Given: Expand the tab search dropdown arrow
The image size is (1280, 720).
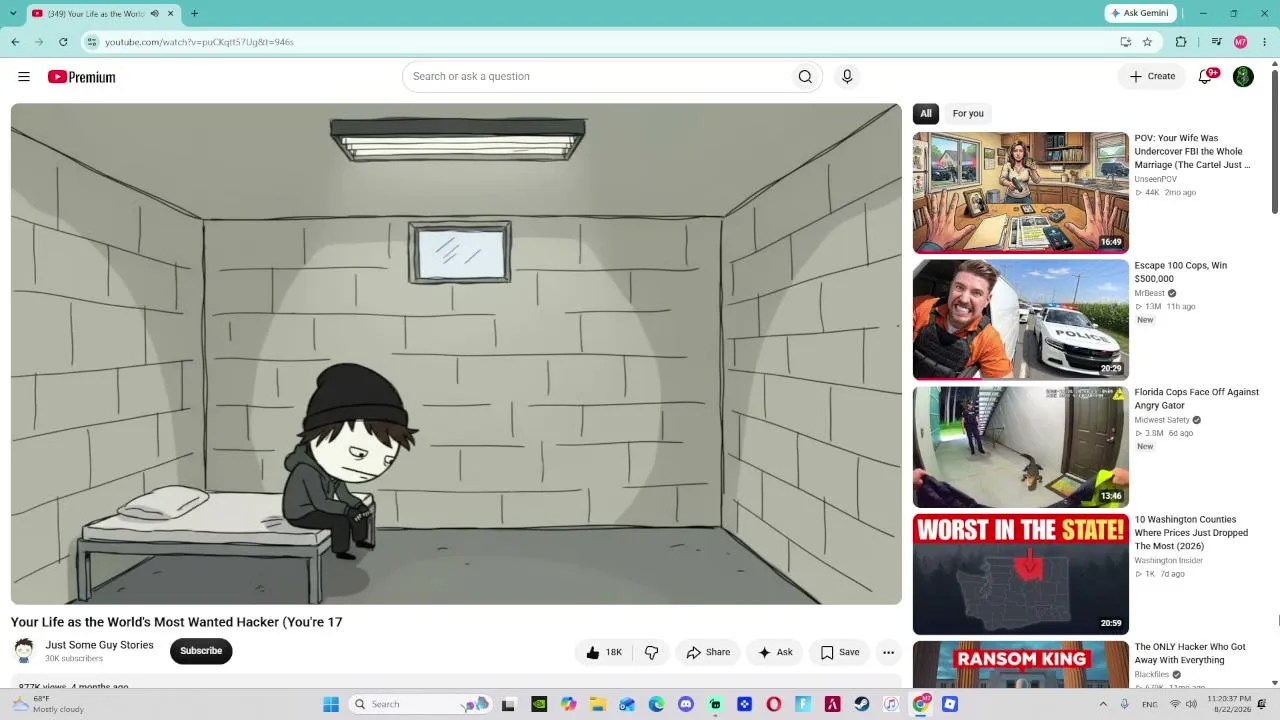Looking at the screenshot, I should 15,14.
